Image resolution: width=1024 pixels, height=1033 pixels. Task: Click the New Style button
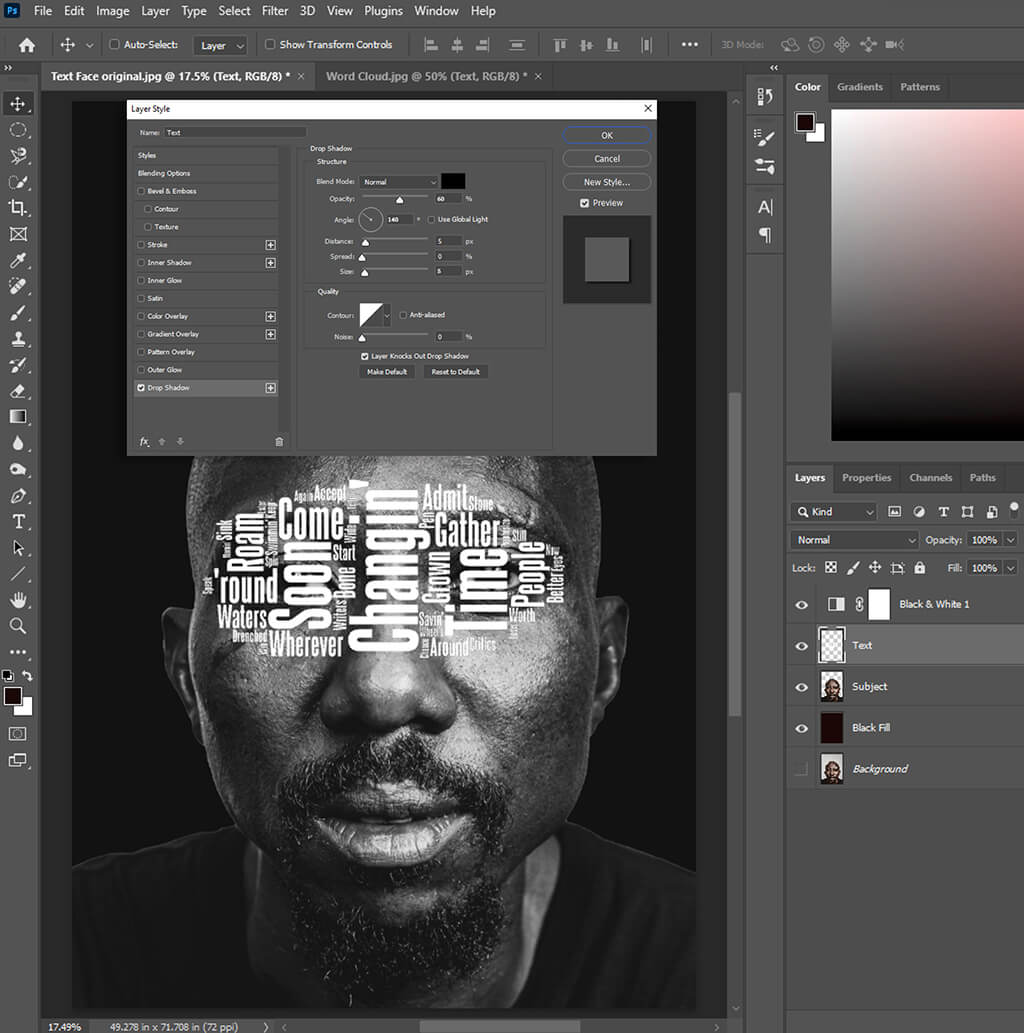[x=606, y=181]
